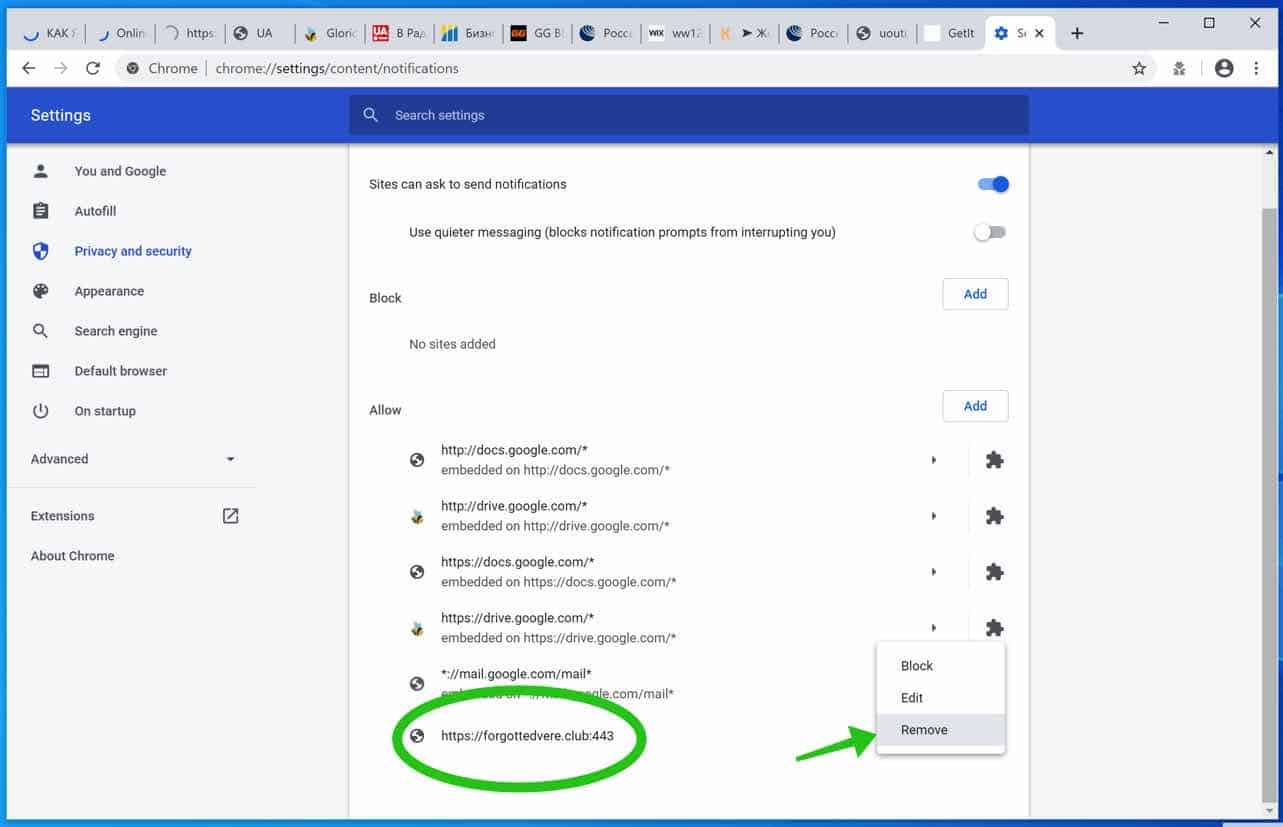This screenshot has height=827, width=1283.
Task: Open the Chrome three-dot menu
Action: point(1256,68)
